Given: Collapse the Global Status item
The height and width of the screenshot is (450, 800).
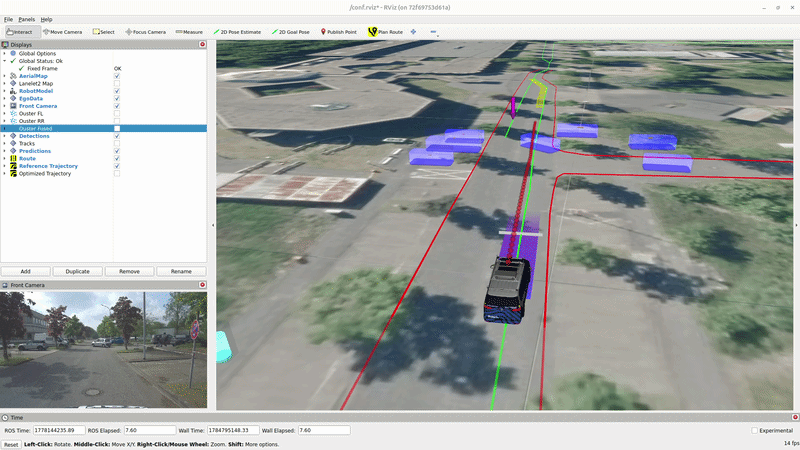Looking at the screenshot, I should click(x=5, y=61).
